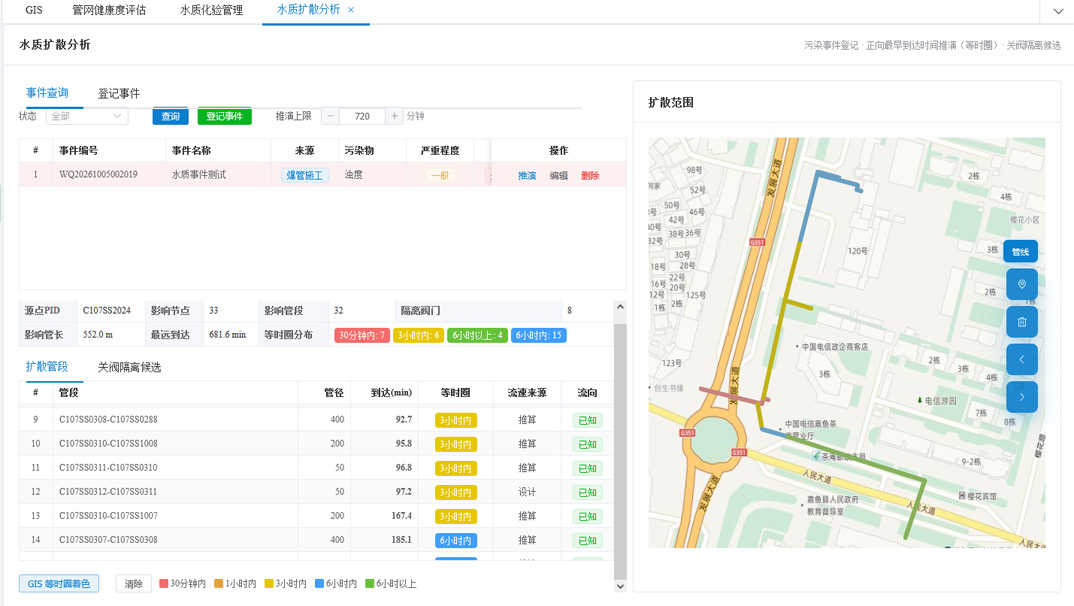Viewport: 1074px width, 606px height.
Task: Decrease the 推演上限 value with minus
Action: point(330,116)
